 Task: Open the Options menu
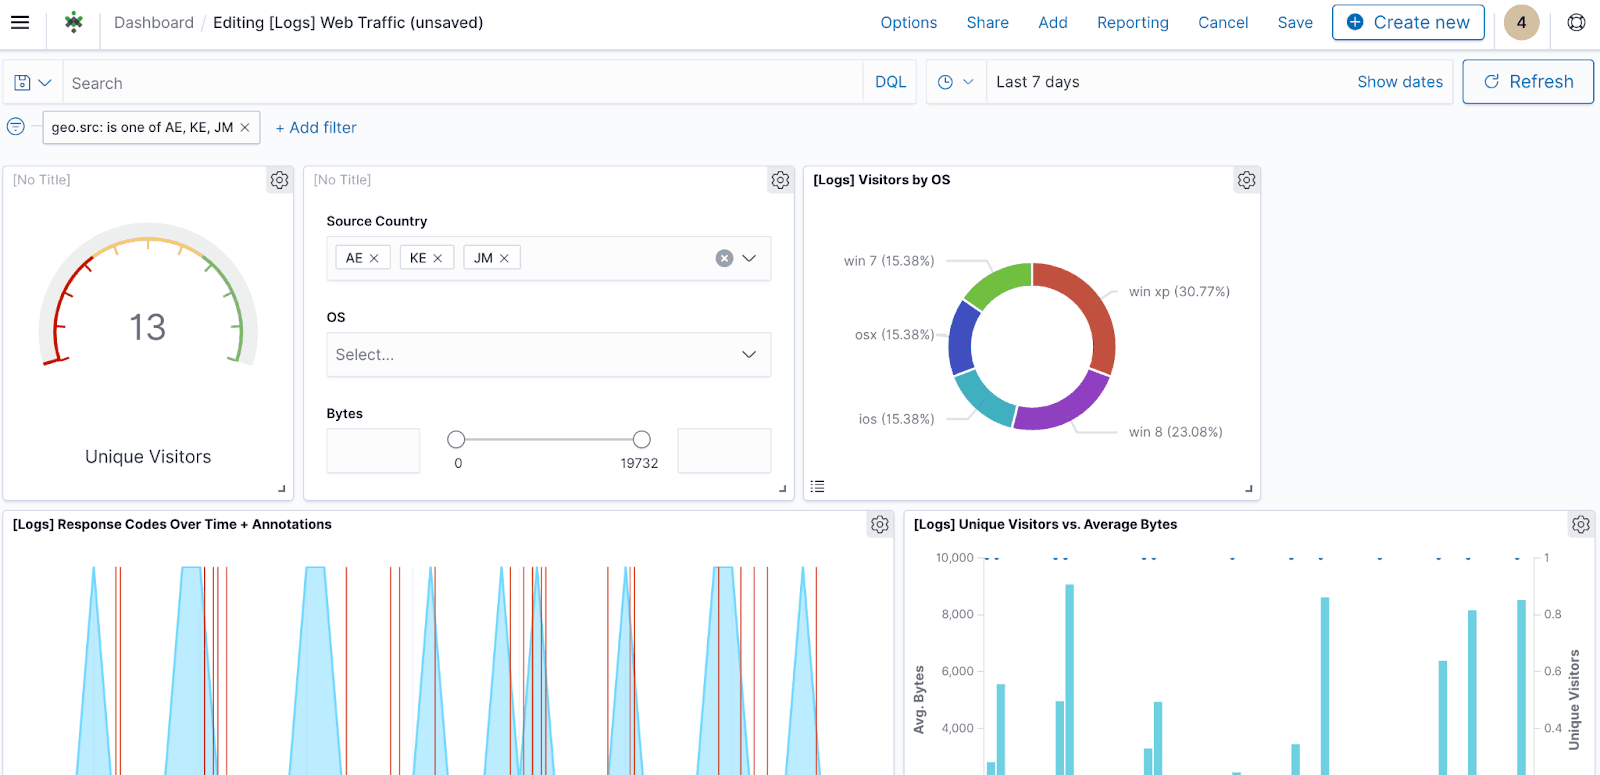point(908,22)
